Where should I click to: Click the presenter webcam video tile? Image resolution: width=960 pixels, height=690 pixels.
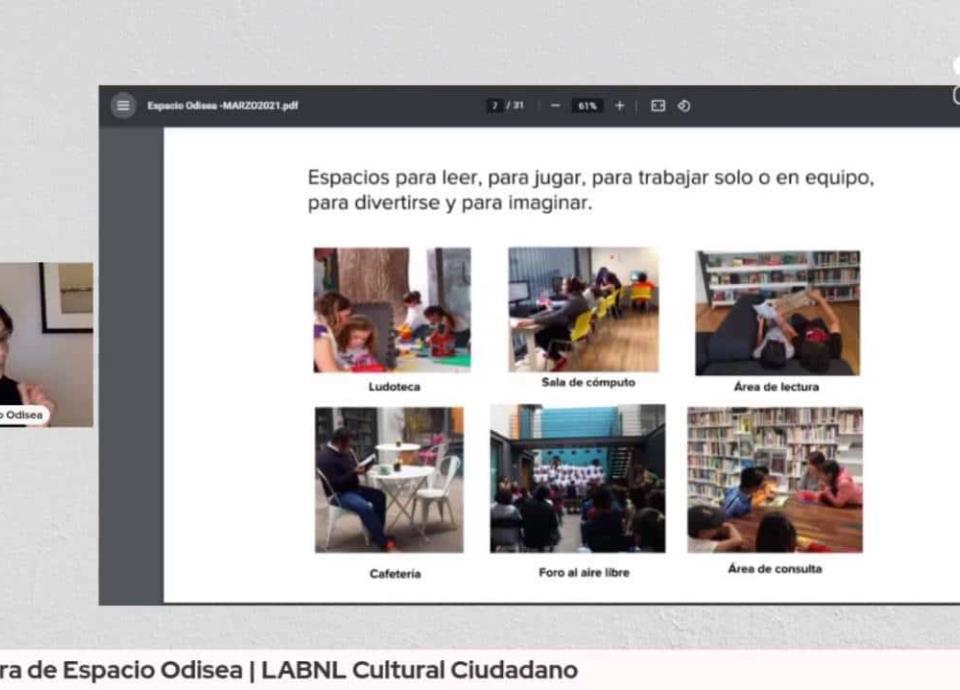coord(46,340)
